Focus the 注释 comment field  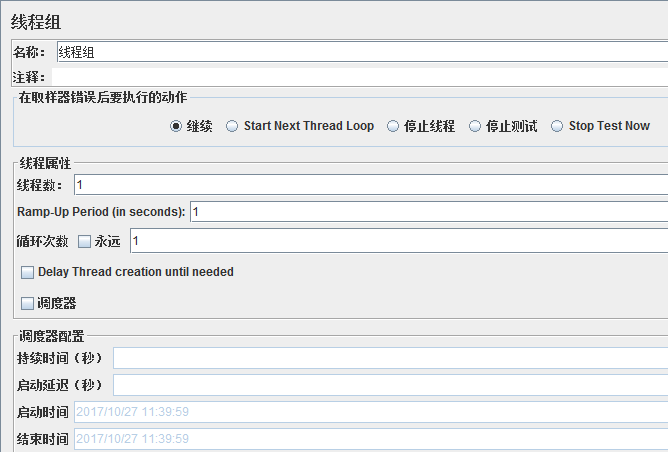coord(360,77)
